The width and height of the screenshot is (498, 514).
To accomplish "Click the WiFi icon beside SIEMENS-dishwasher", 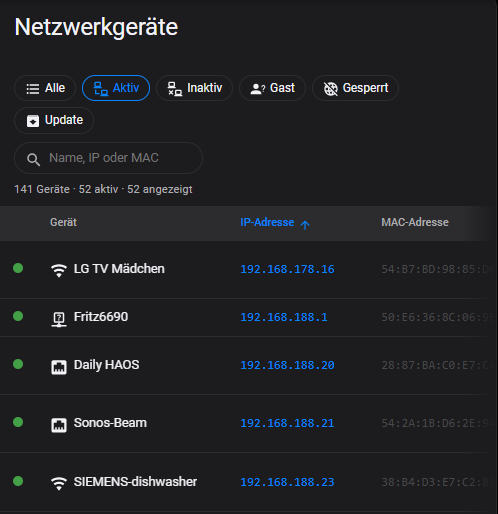I will coord(59,483).
